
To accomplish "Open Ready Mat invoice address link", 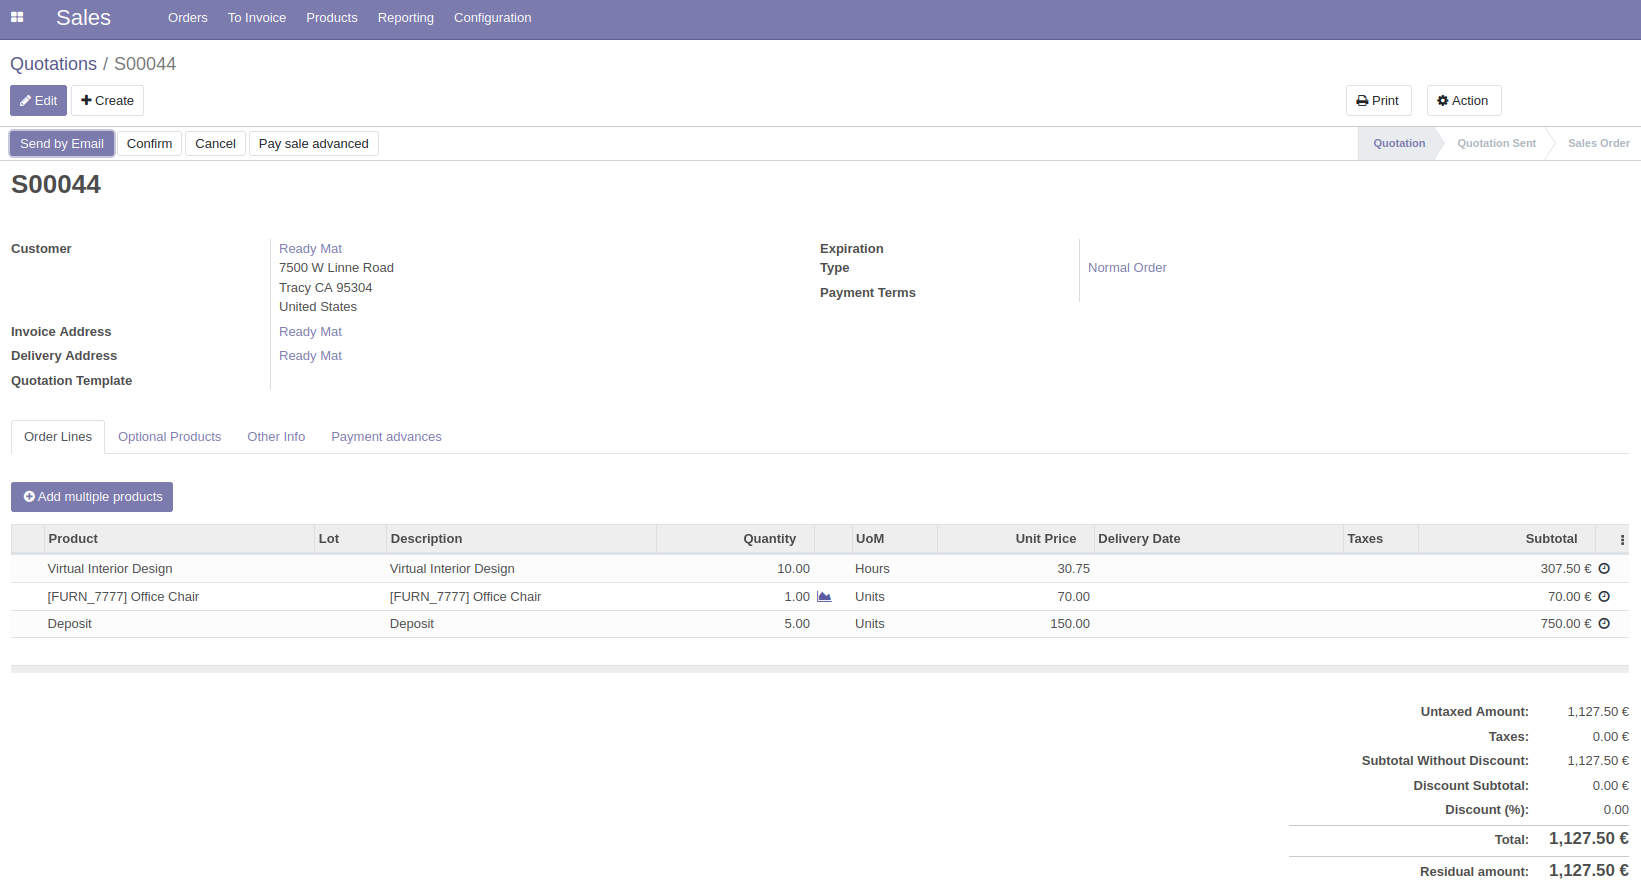I will coord(310,332).
